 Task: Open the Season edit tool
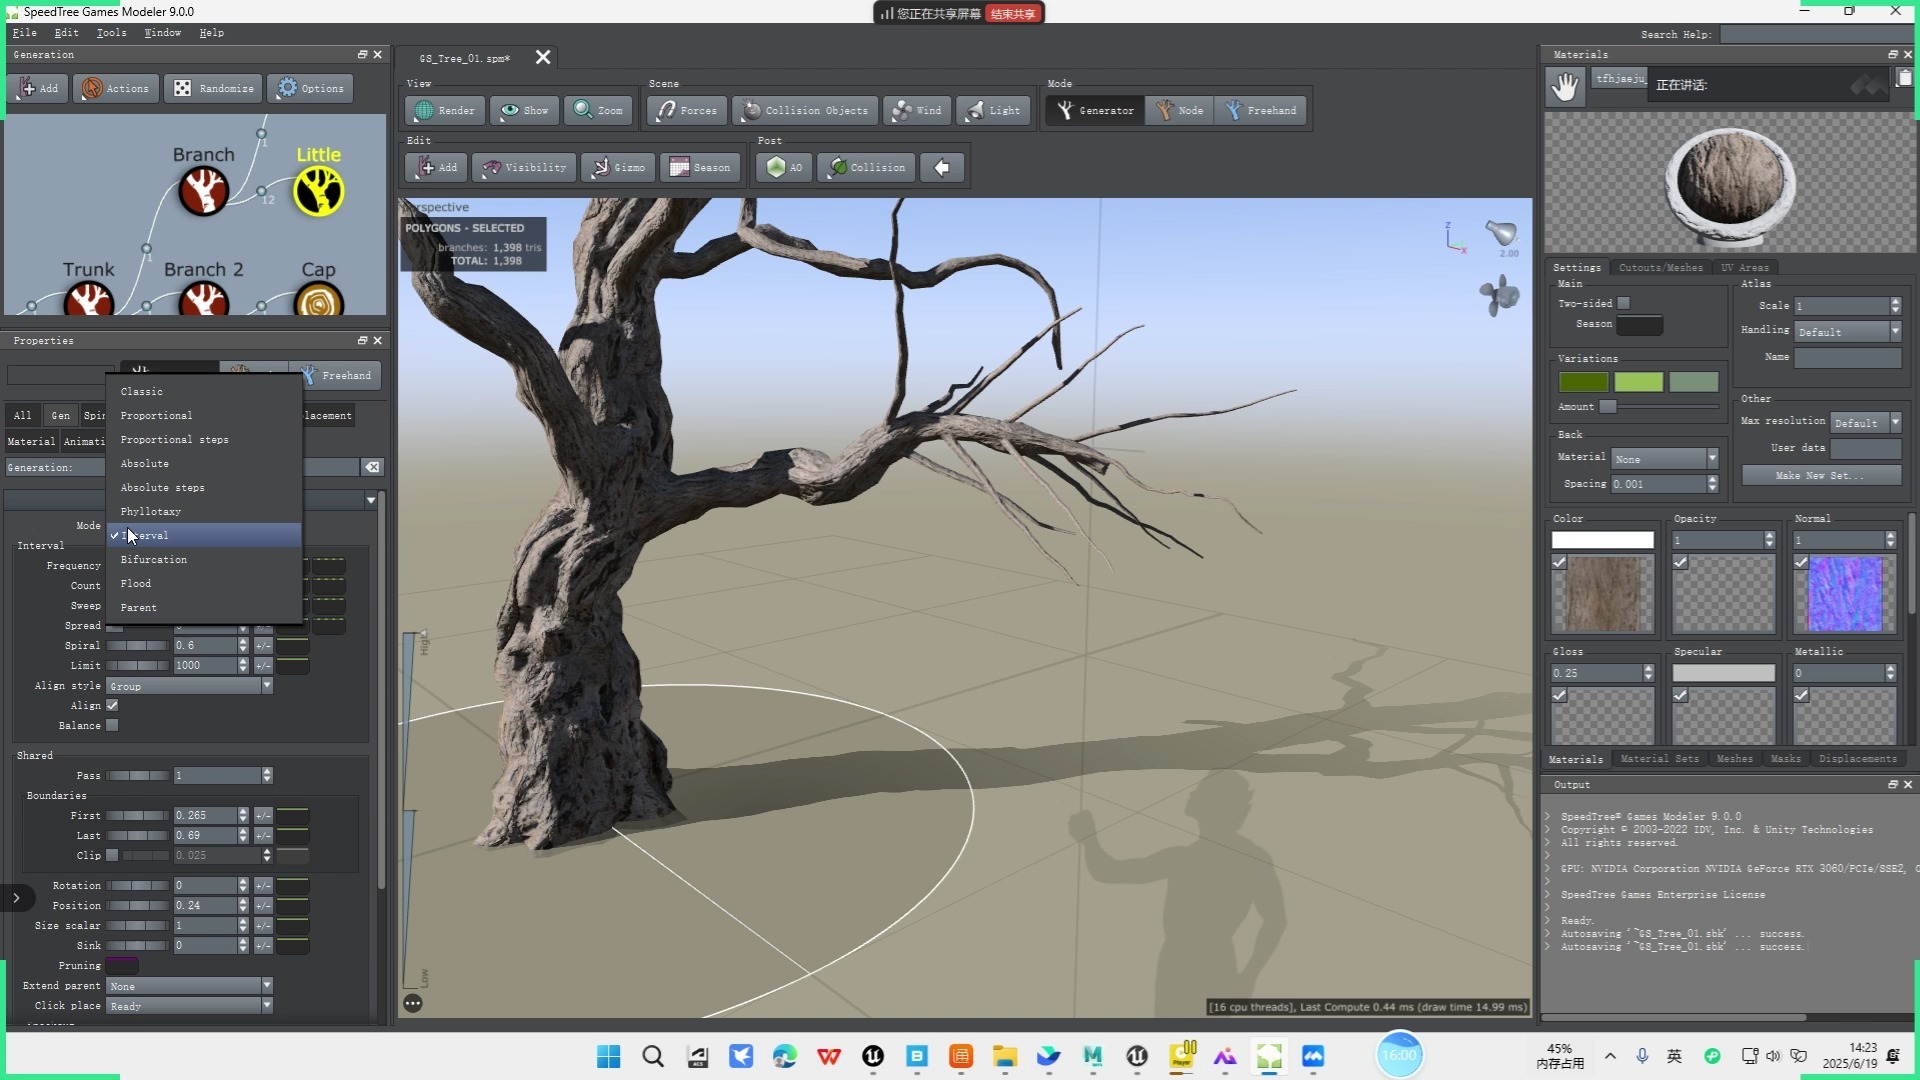point(700,168)
